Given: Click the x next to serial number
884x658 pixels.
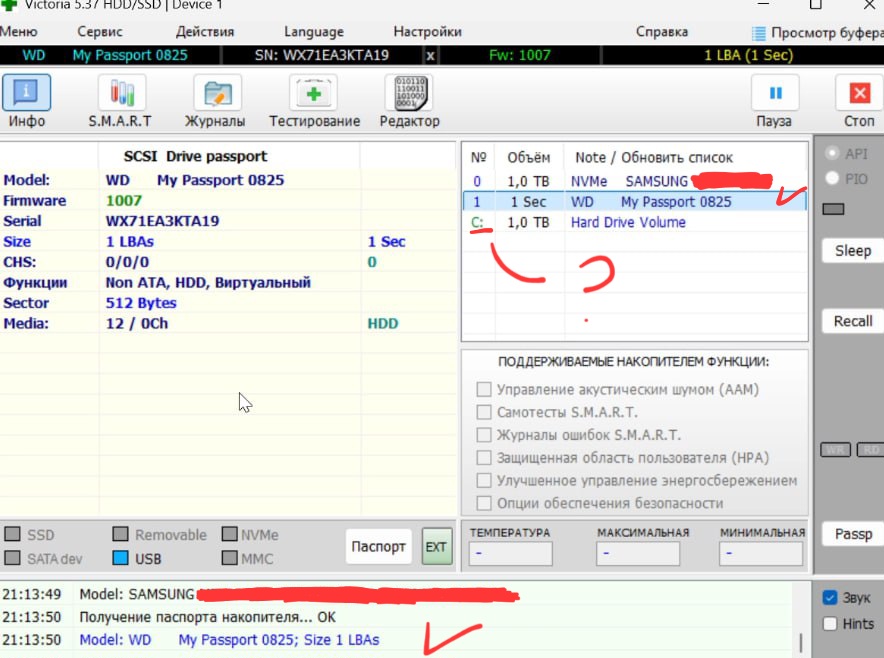Looking at the screenshot, I should pyautogui.click(x=430, y=55).
